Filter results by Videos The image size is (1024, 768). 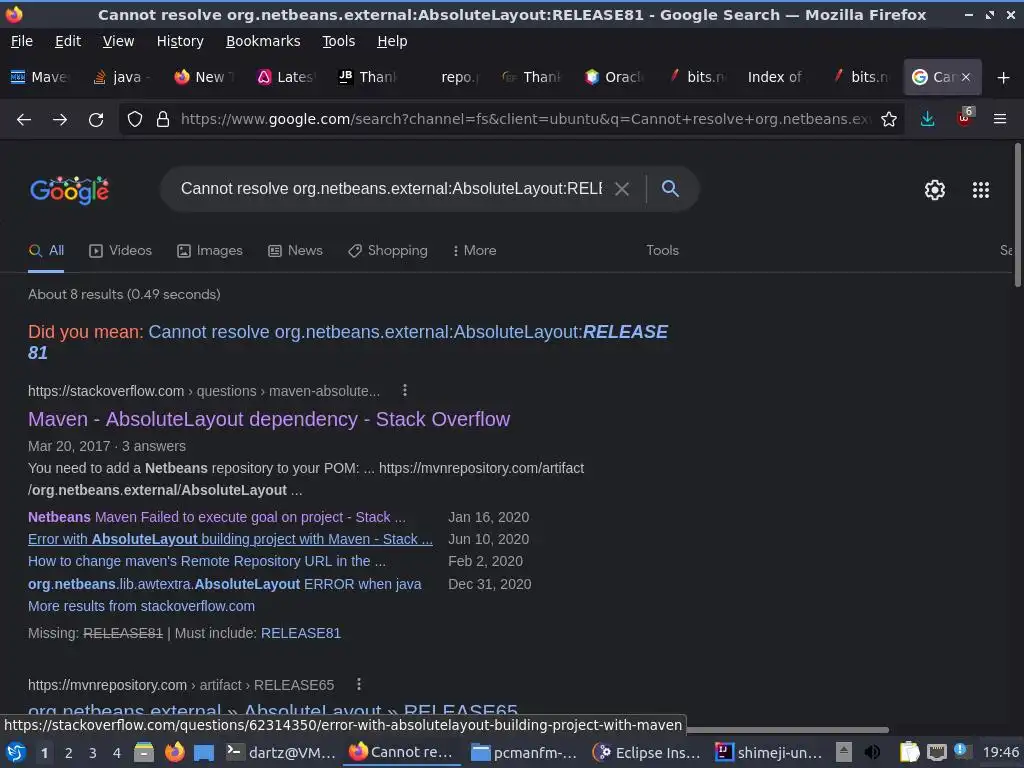tap(120, 251)
